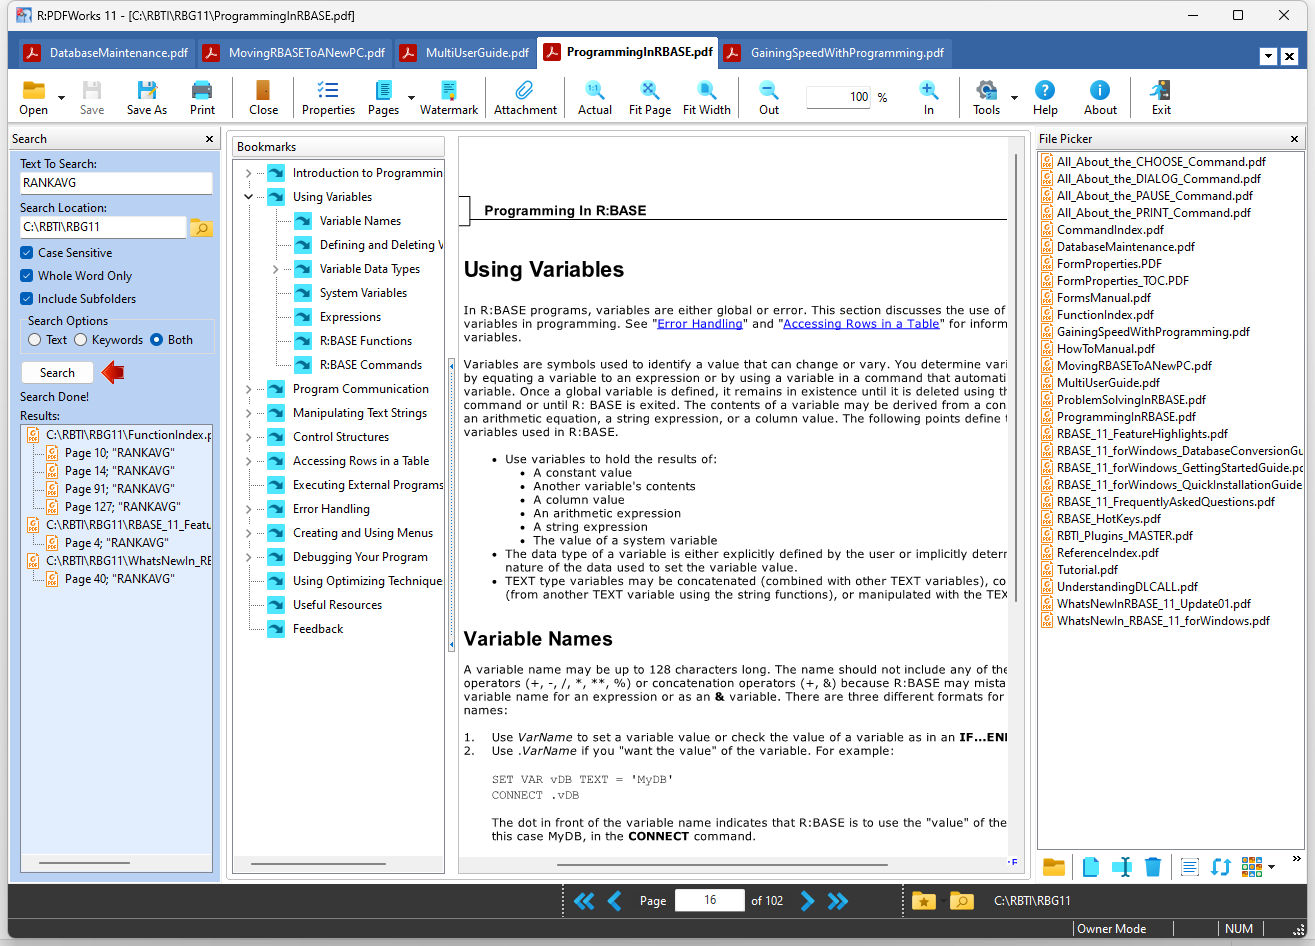This screenshot has width=1315, height=946.
Task: Follow the Accessing Rows in a Table link
Action: (862, 324)
